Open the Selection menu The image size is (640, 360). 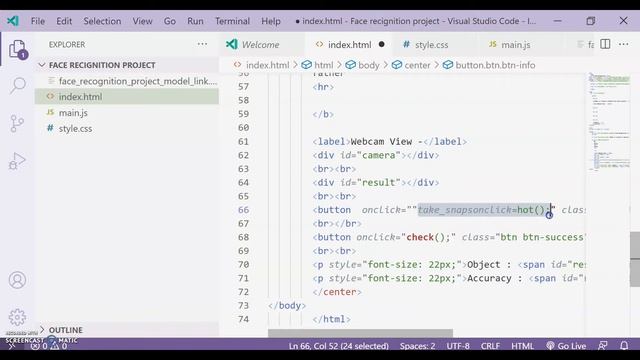point(102,21)
